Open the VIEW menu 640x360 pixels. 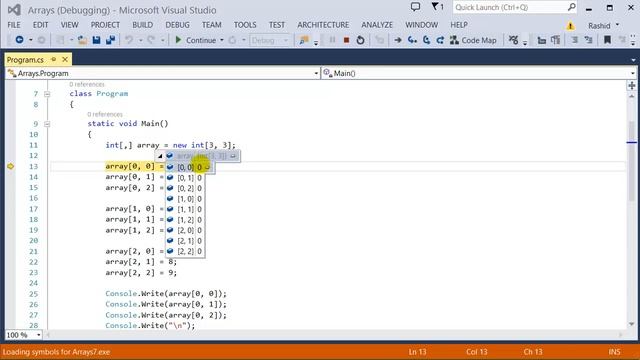coord(69,25)
